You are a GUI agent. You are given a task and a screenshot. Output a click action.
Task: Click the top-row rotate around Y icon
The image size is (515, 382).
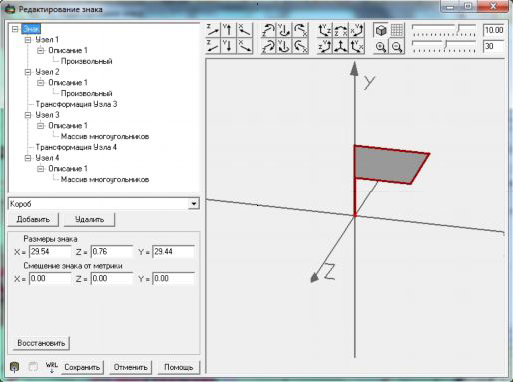(x=284, y=30)
